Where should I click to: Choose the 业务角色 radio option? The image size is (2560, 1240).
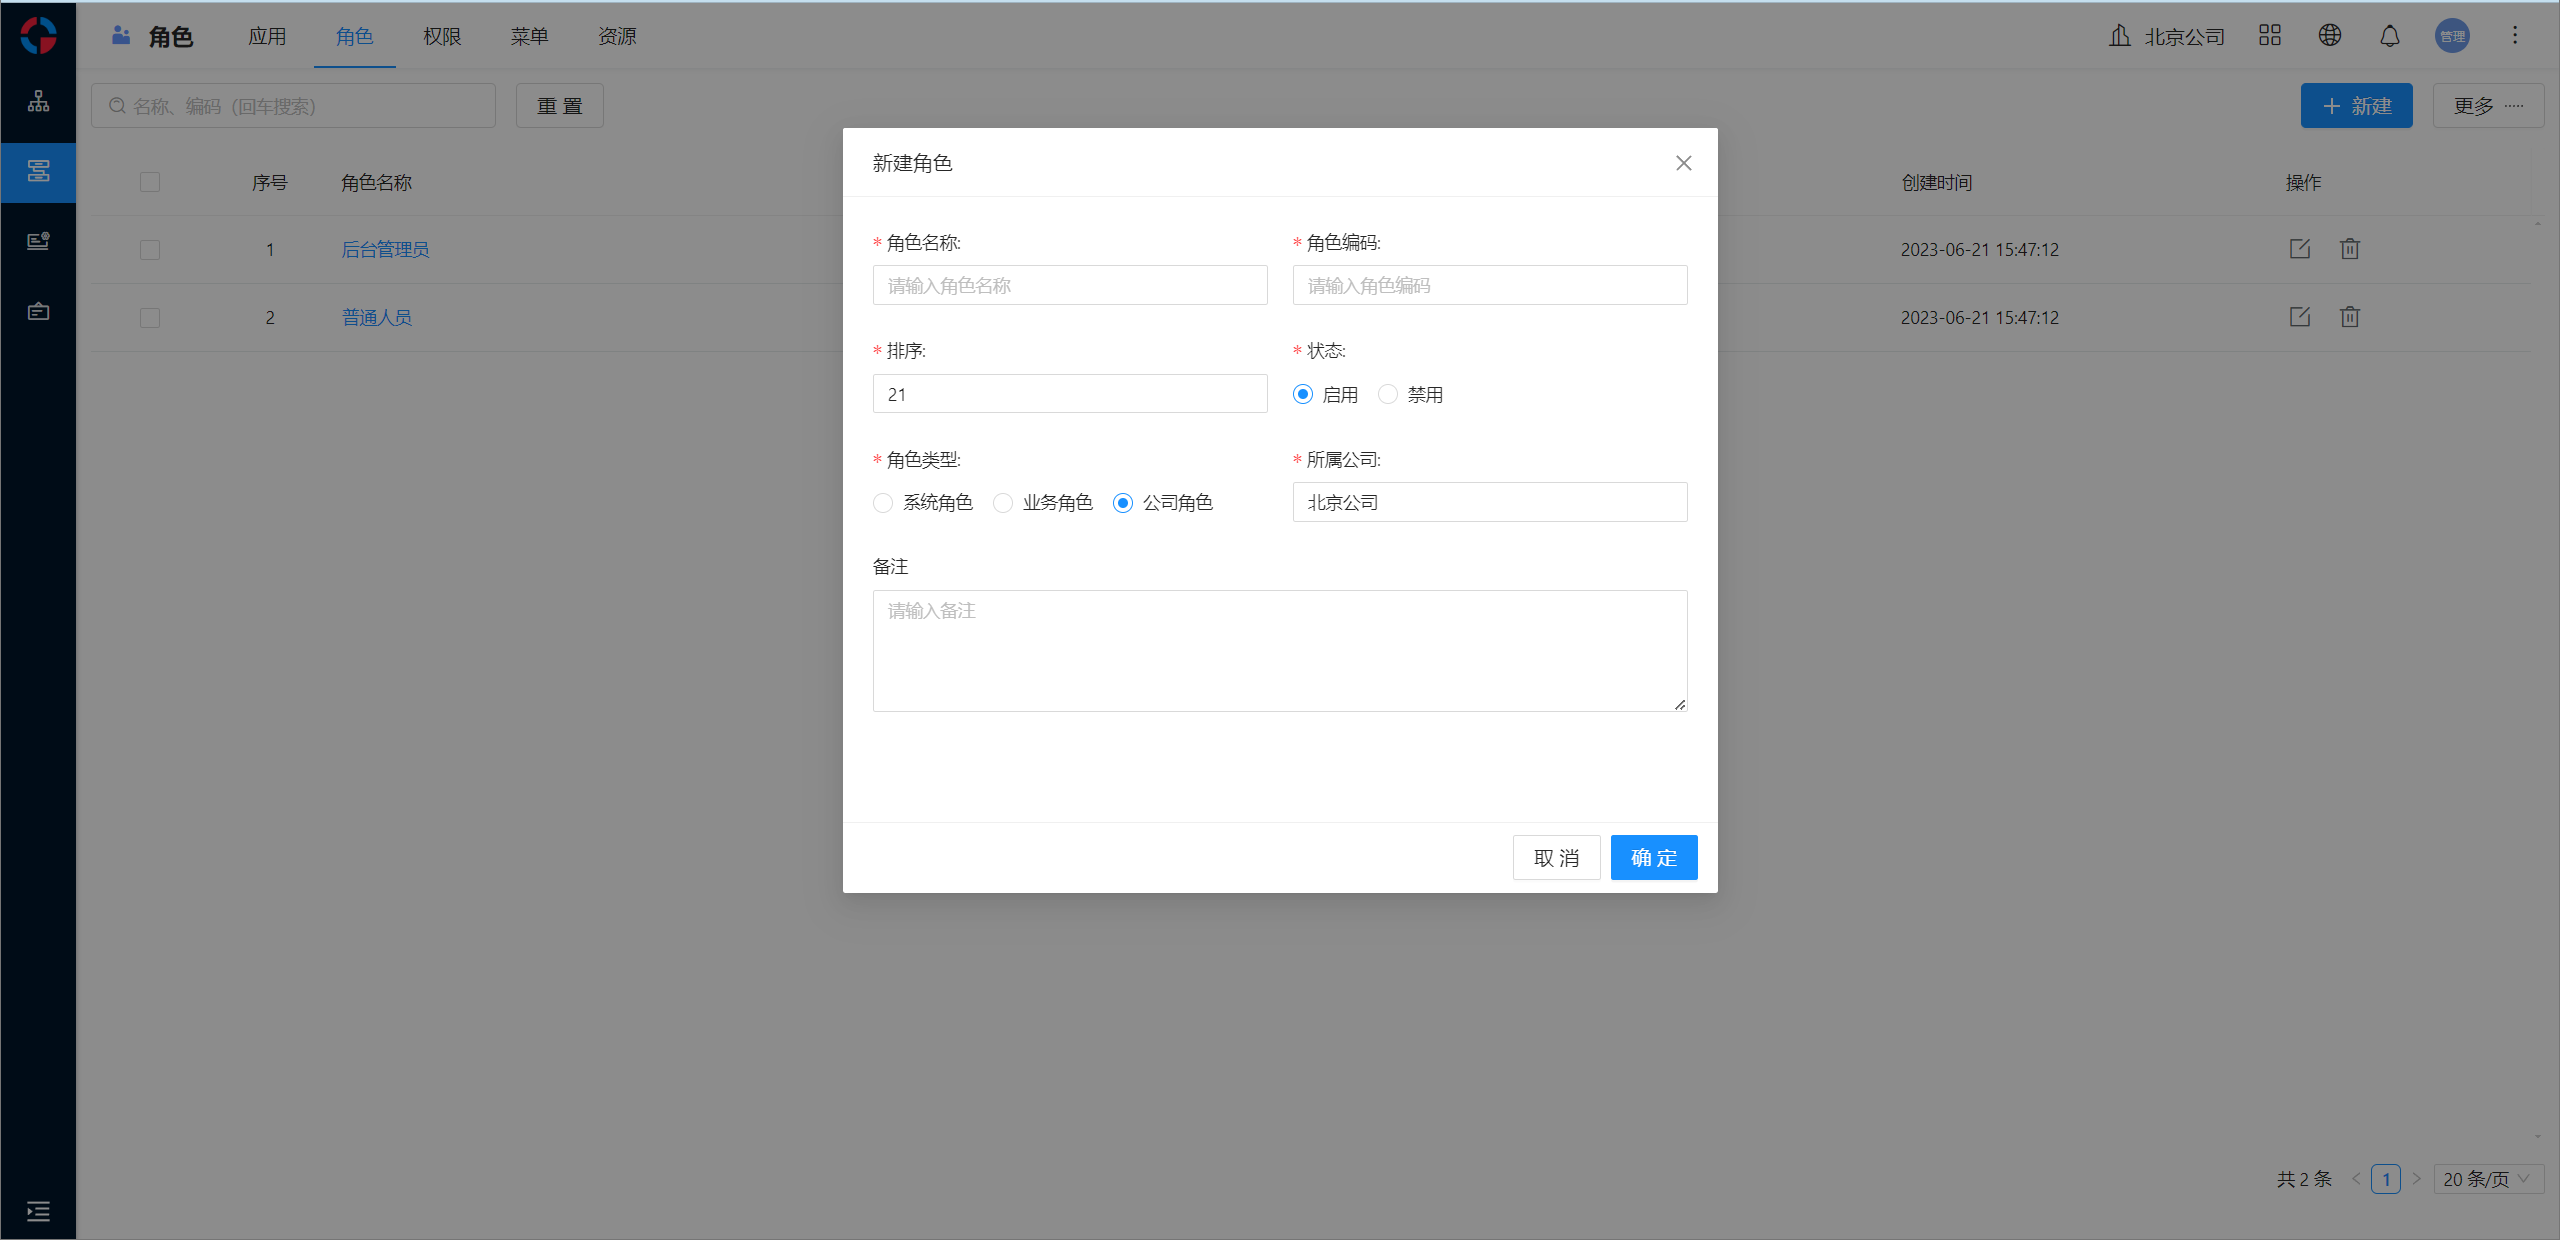click(1003, 503)
